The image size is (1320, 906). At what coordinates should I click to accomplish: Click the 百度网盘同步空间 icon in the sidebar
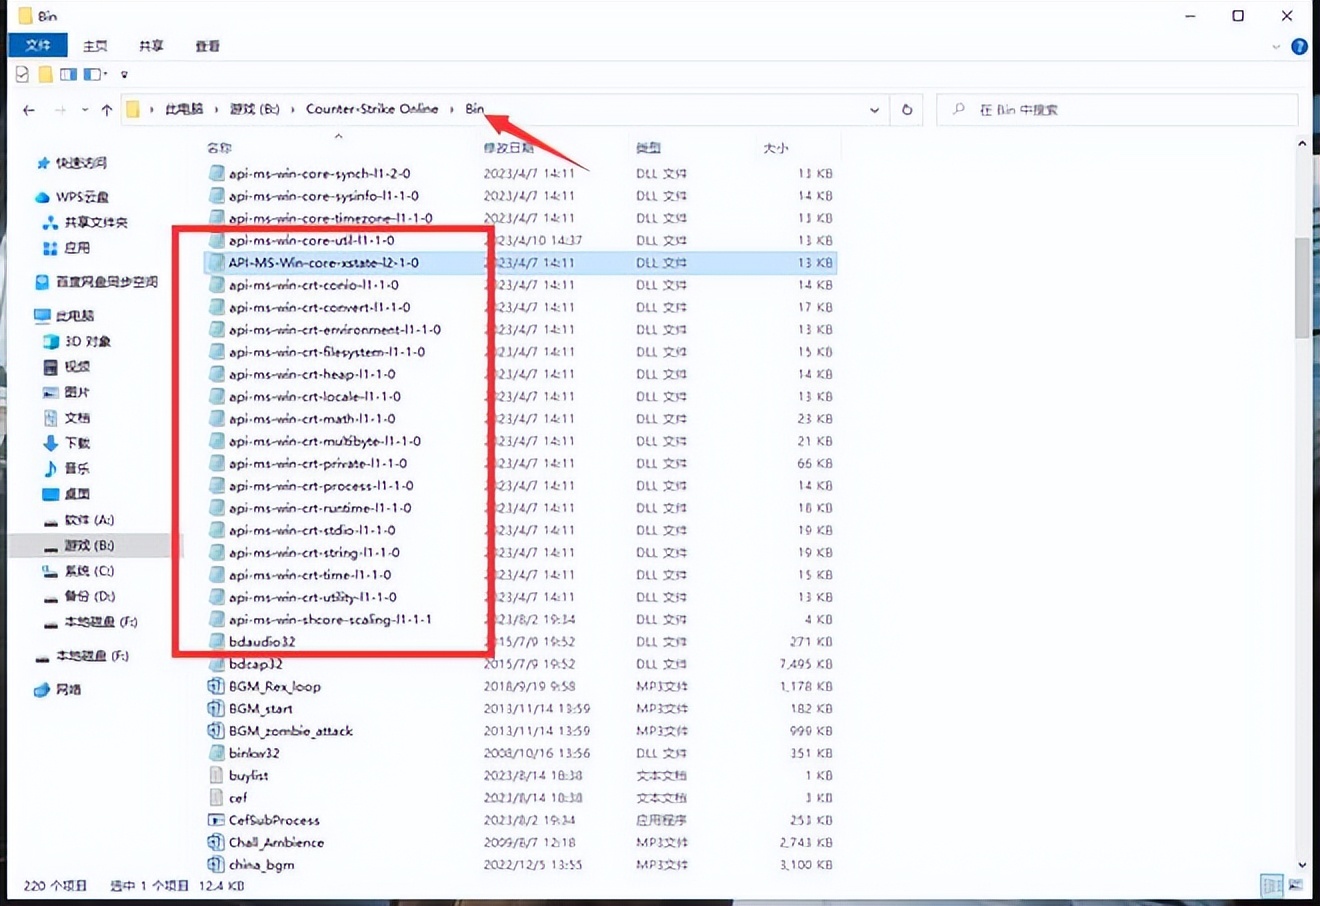click(42, 282)
